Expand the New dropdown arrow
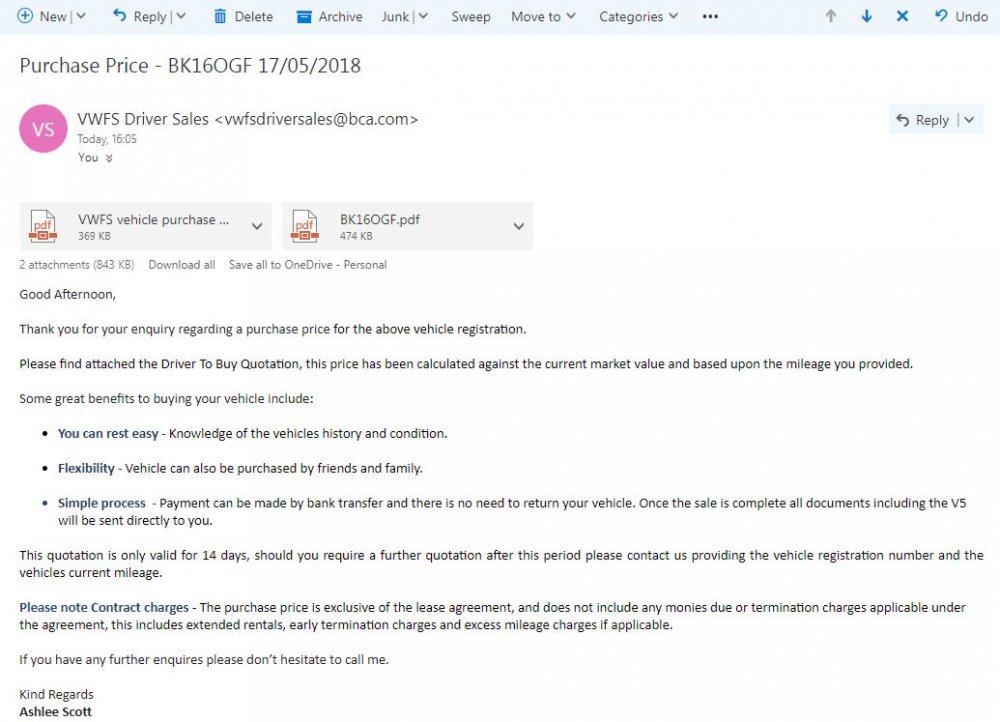Image resolution: width=1000 pixels, height=722 pixels. tap(81, 16)
